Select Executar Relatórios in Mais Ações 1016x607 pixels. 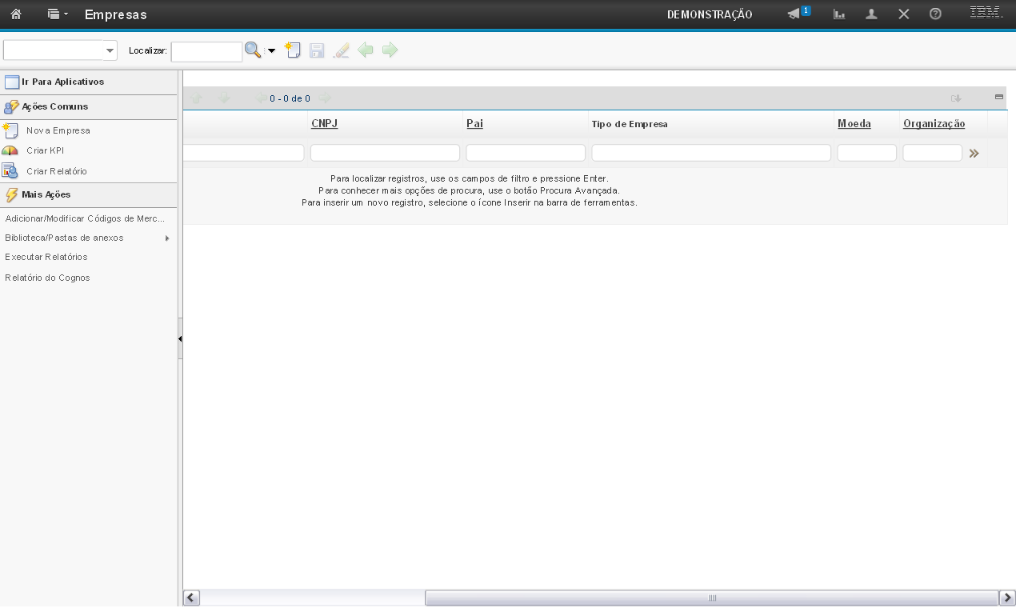click(x=46, y=257)
